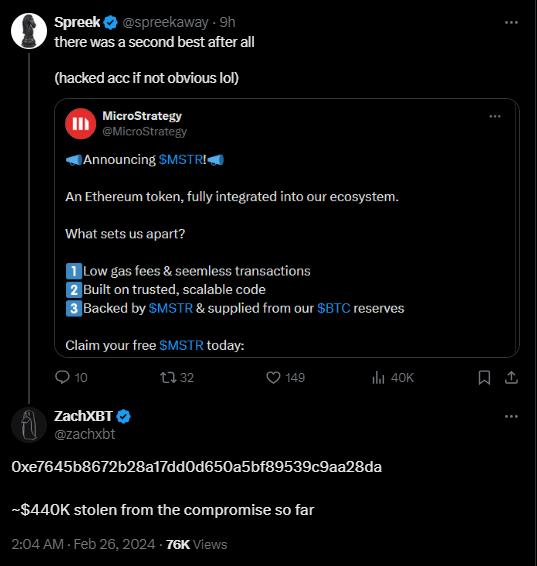Open ZachXBT's tweet three-dot more menu
This screenshot has height=566, width=537.
click(x=511, y=416)
